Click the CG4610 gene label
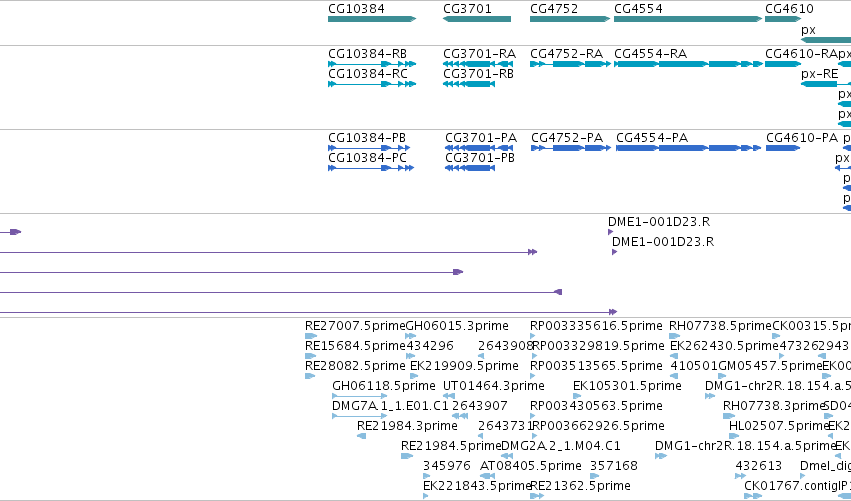Screen dimensions: 851x501 pyautogui.click(x=789, y=9)
